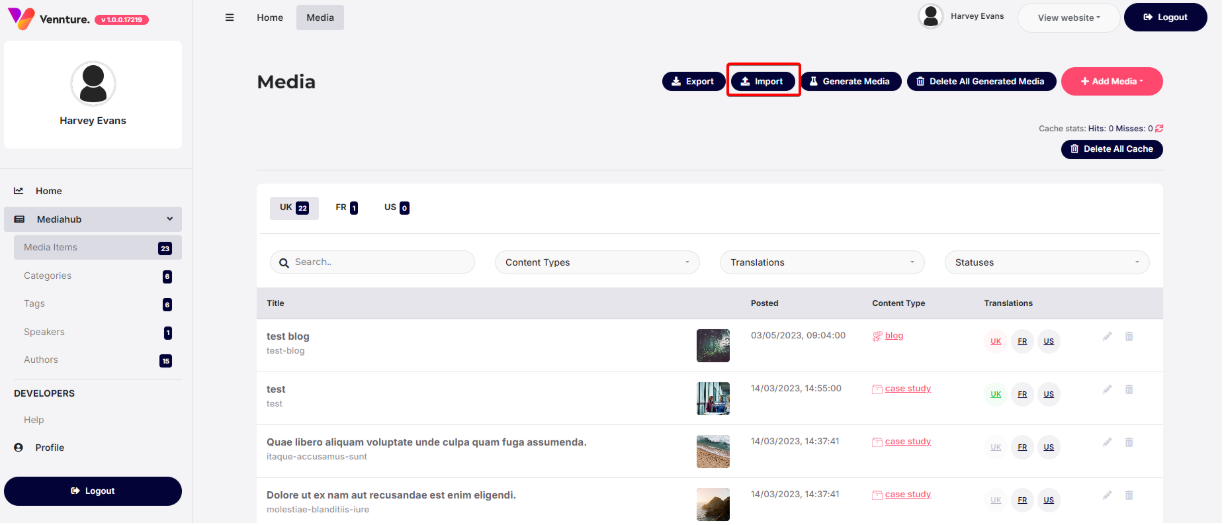Open Categories in sidebar
This screenshot has width=1223, height=525.
[x=97, y=275]
